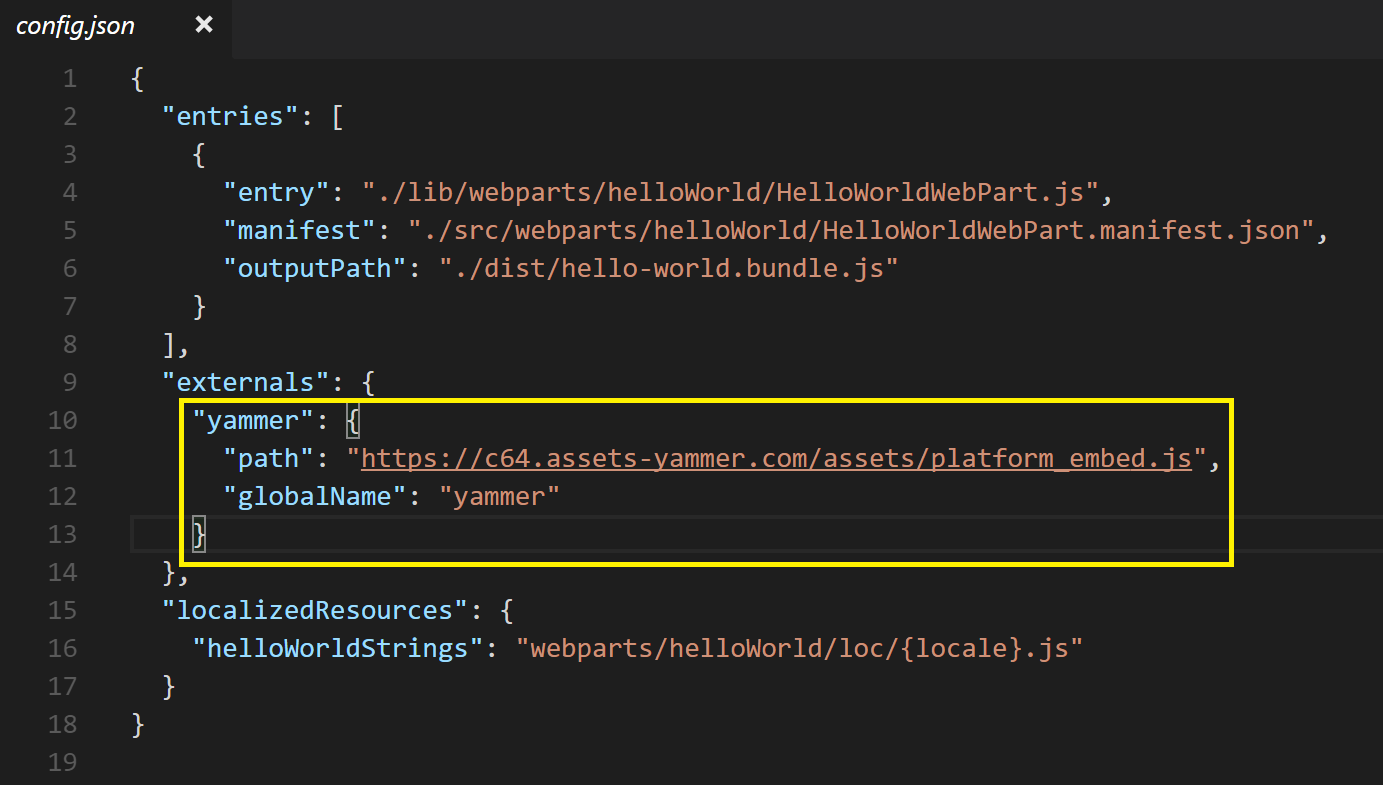The height and width of the screenshot is (785, 1383).
Task: Close the config.json tab
Action: pos(204,25)
